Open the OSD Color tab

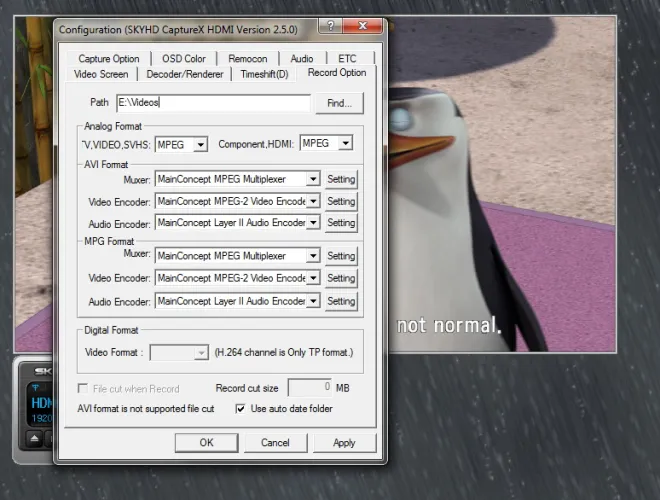point(183,59)
